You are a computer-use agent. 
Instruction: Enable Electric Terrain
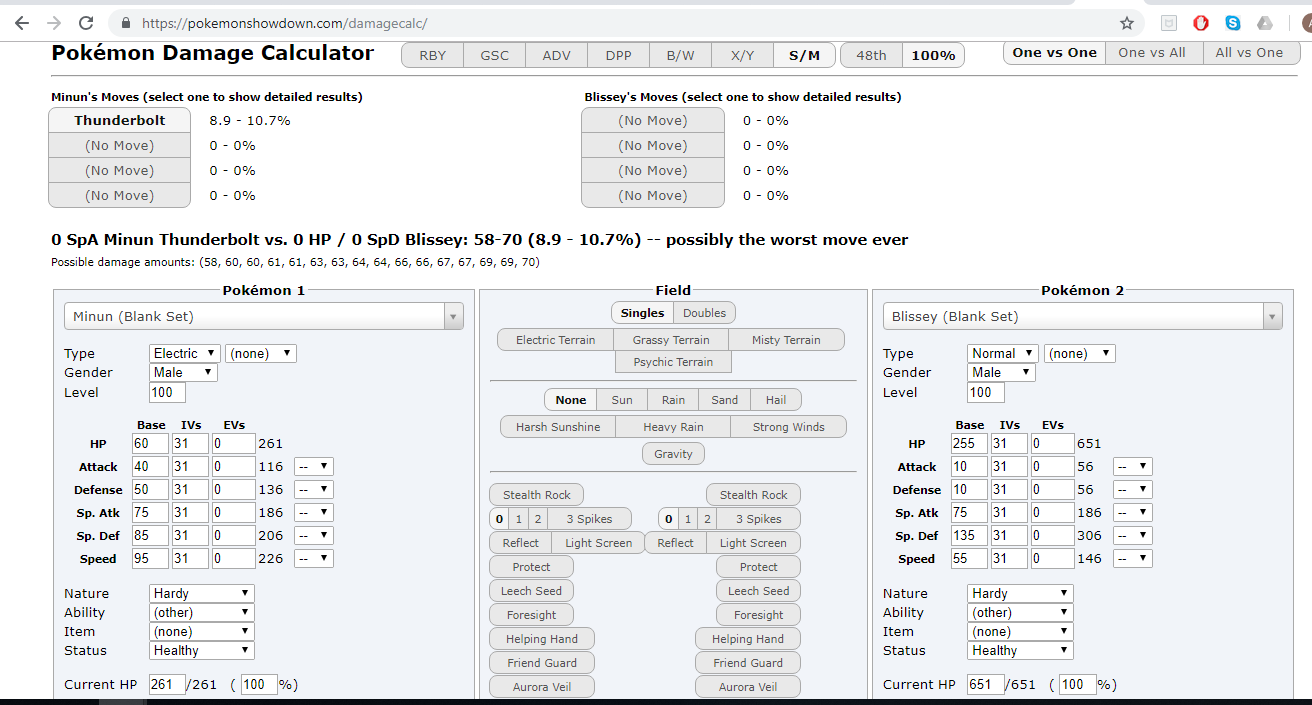click(x=555, y=340)
